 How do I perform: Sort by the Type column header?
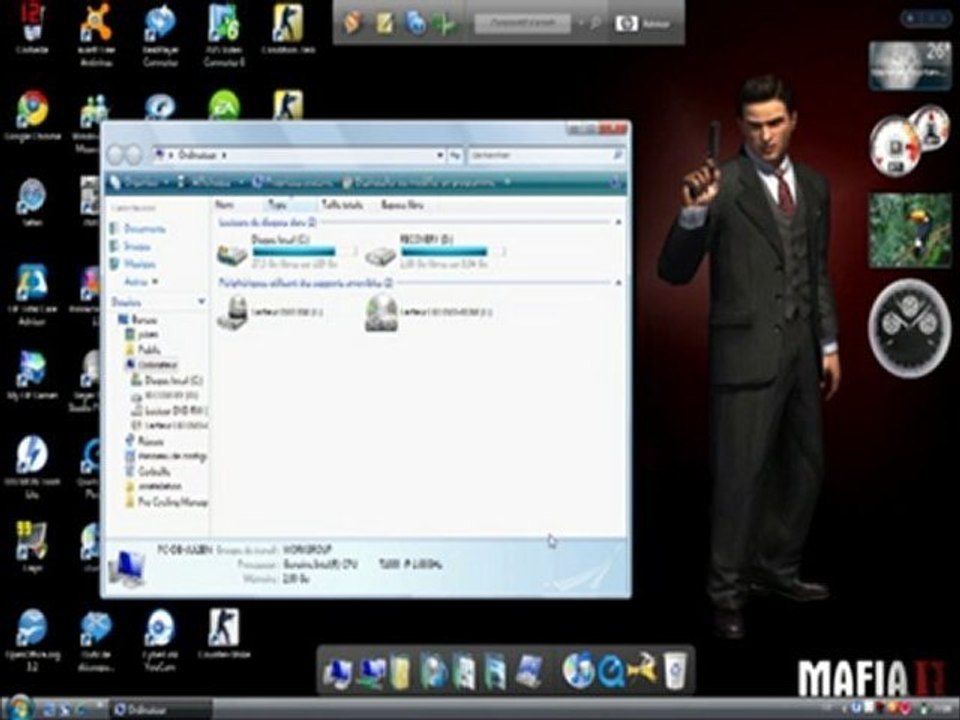click(x=277, y=204)
